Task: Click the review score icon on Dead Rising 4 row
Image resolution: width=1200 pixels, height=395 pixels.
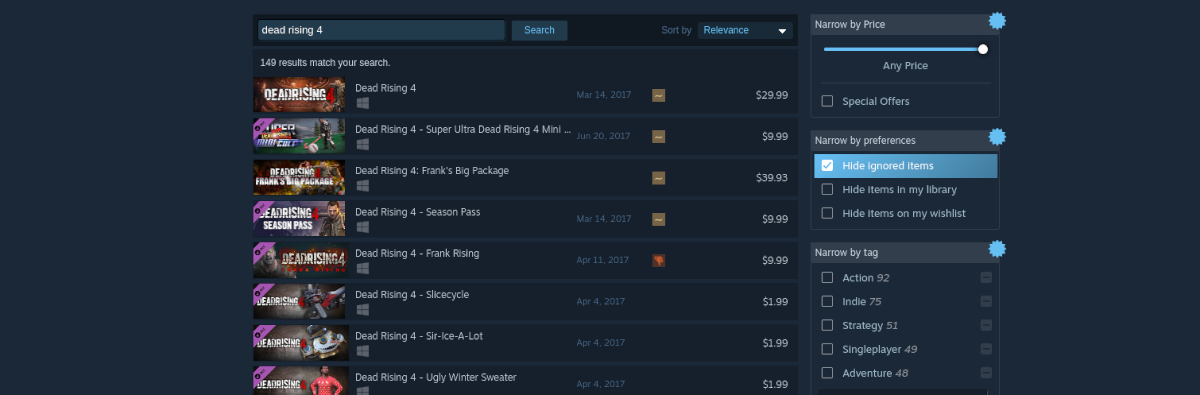Action: point(659,95)
